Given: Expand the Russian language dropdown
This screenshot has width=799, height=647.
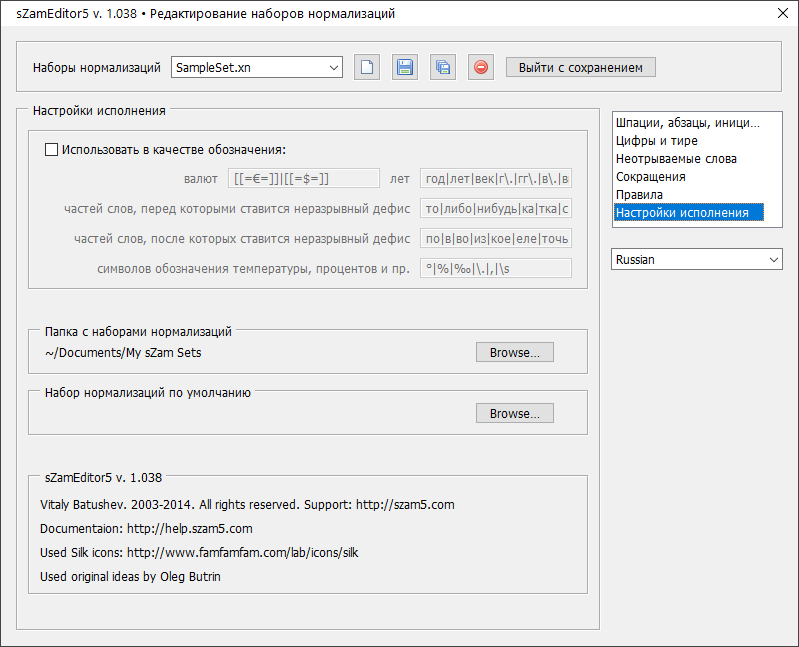Looking at the screenshot, I should [696, 259].
